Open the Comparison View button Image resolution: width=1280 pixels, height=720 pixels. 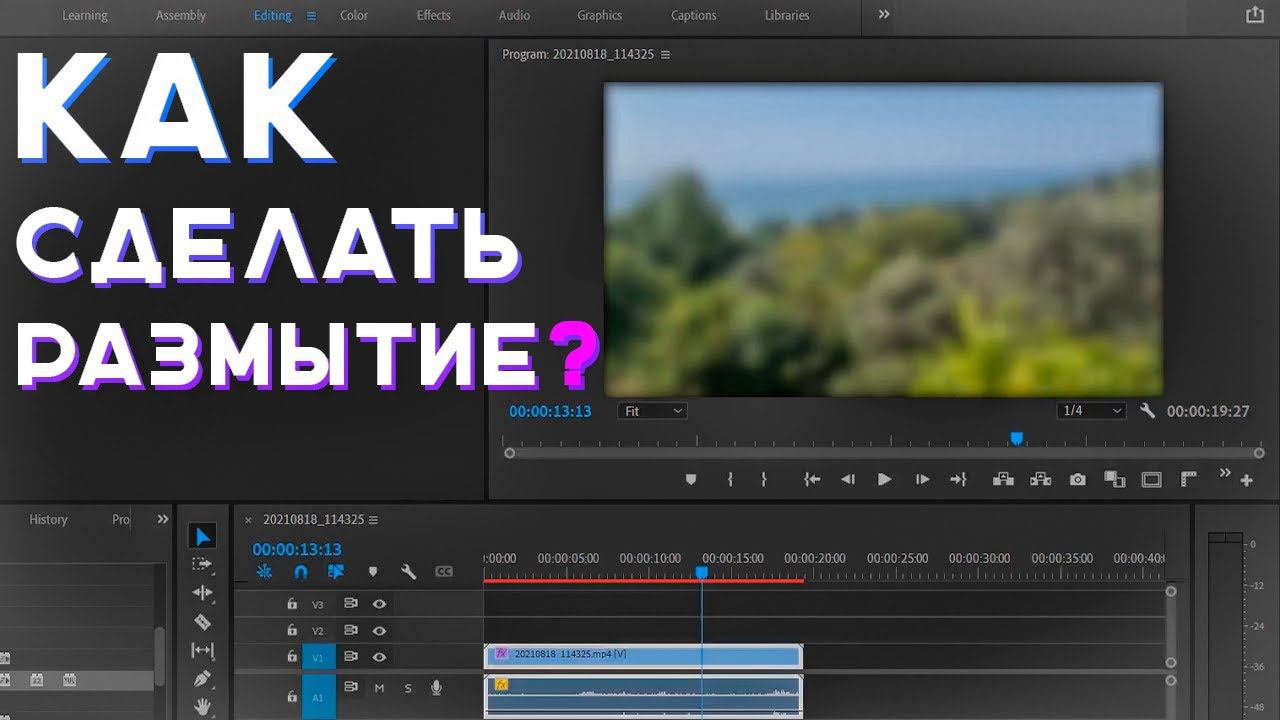pyautogui.click(x=1114, y=480)
